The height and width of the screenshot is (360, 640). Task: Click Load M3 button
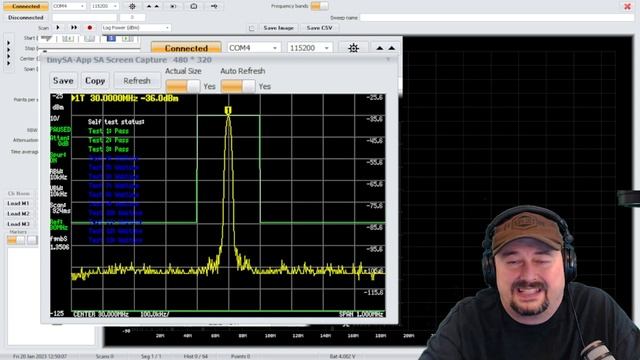tap(18, 224)
